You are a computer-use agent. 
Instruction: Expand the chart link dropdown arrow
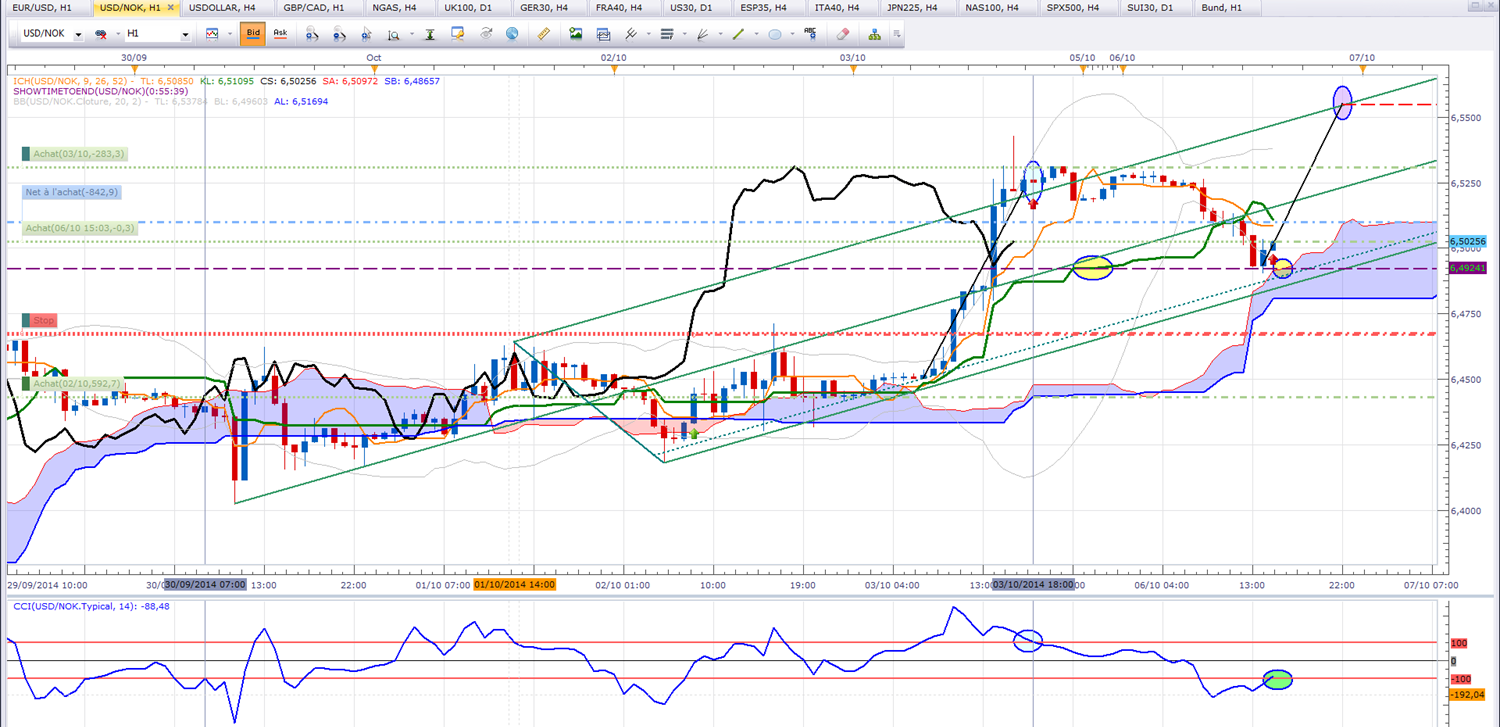[116, 34]
